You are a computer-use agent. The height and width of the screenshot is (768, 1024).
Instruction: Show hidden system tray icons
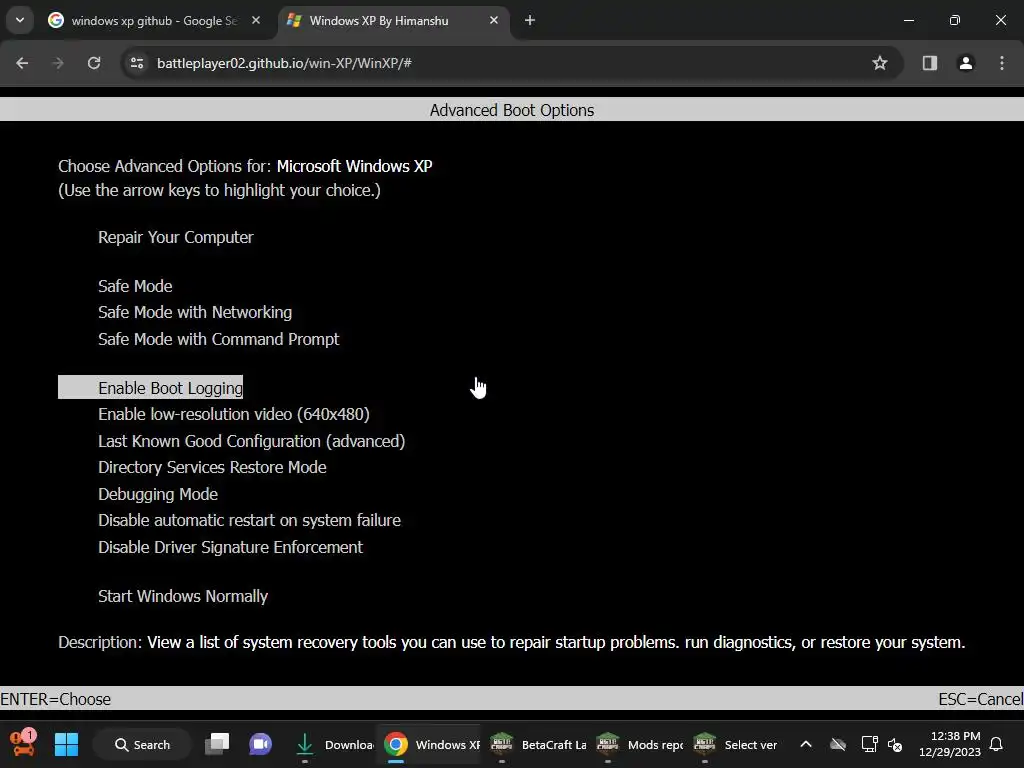click(806, 744)
